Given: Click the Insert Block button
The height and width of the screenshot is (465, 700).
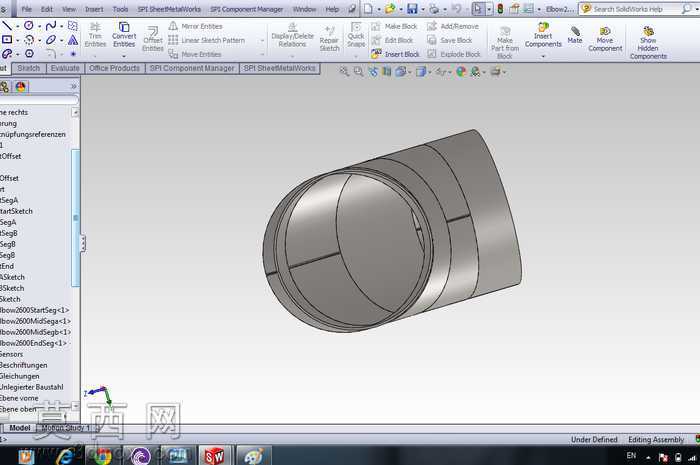Looking at the screenshot, I should pos(396,54).
